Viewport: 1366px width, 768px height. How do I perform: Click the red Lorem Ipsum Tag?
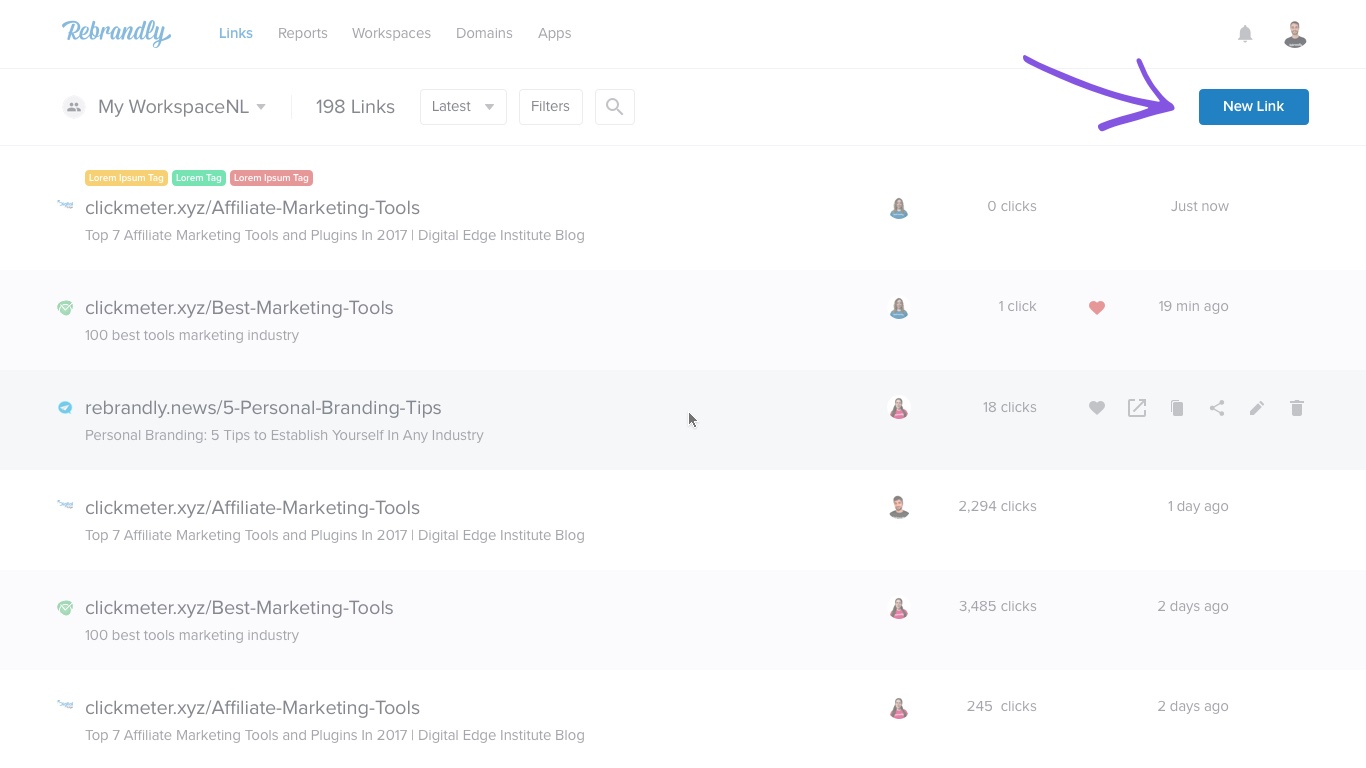click(x=272, y=178)
